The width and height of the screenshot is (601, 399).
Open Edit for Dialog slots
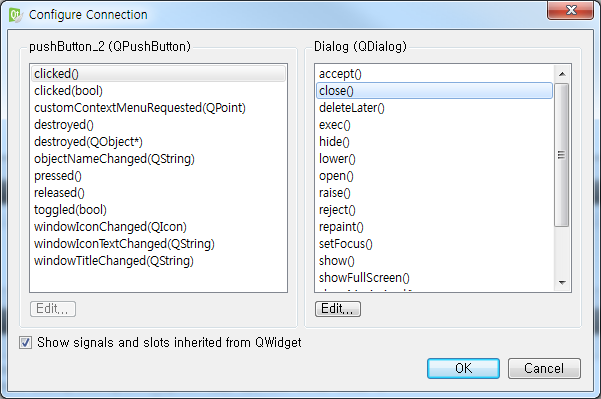pyautogui.click(x=338, y=309)
